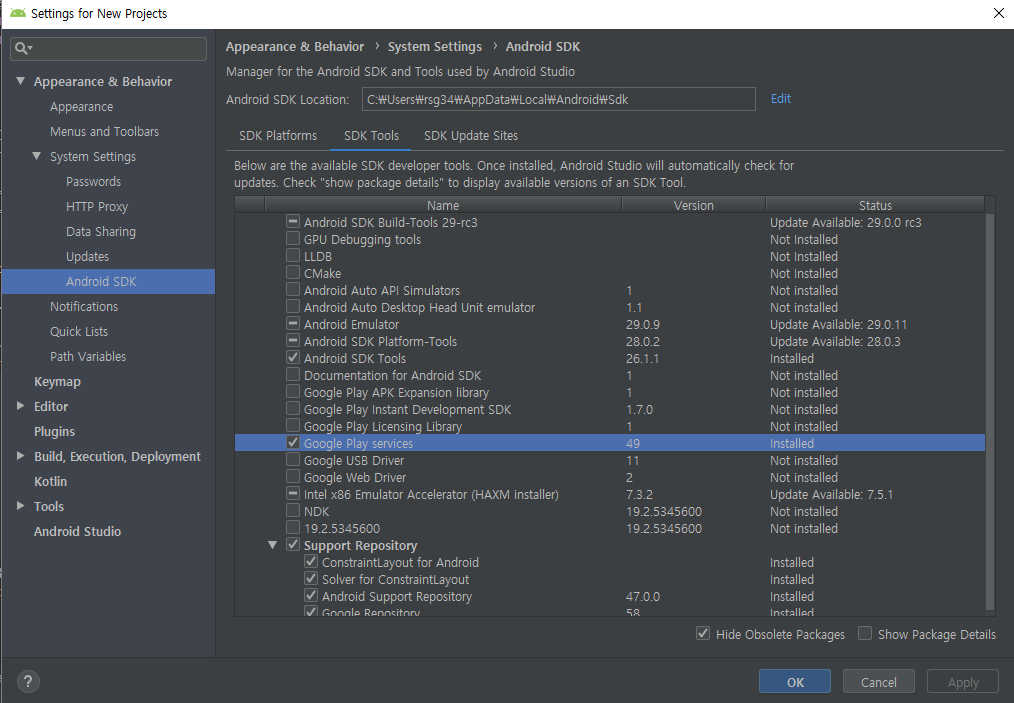Screen dimensions: 1014x703
Task: Expand Build, Execution, Deployment node
Action: pyautogui.click(x=21, y=456)
